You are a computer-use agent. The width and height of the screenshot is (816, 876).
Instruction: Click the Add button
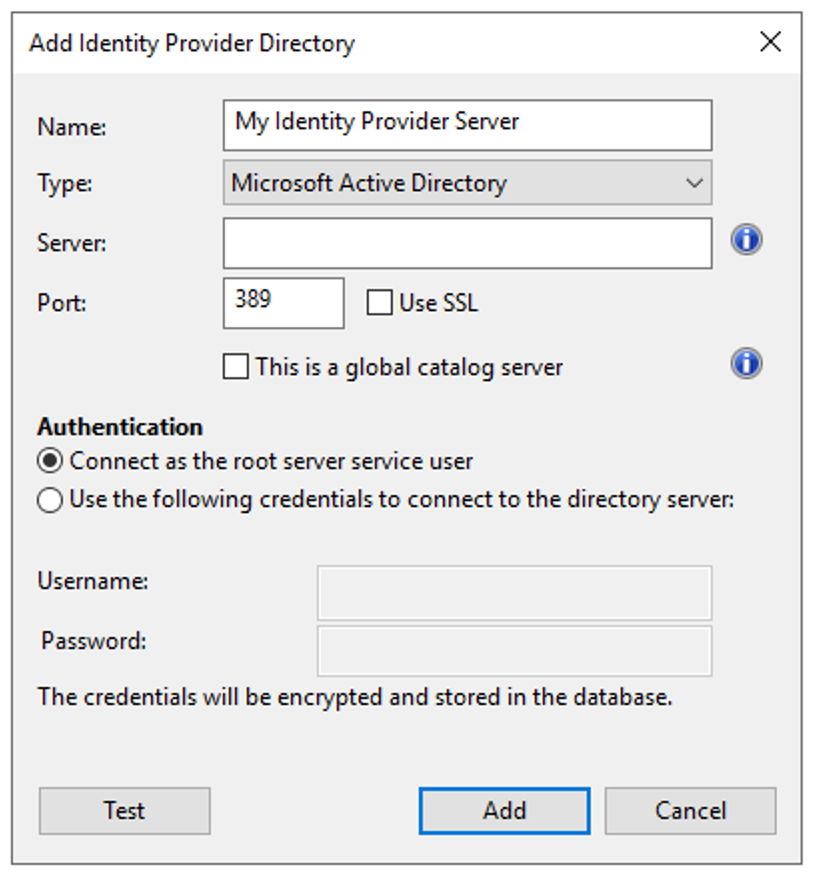(504, 810)
